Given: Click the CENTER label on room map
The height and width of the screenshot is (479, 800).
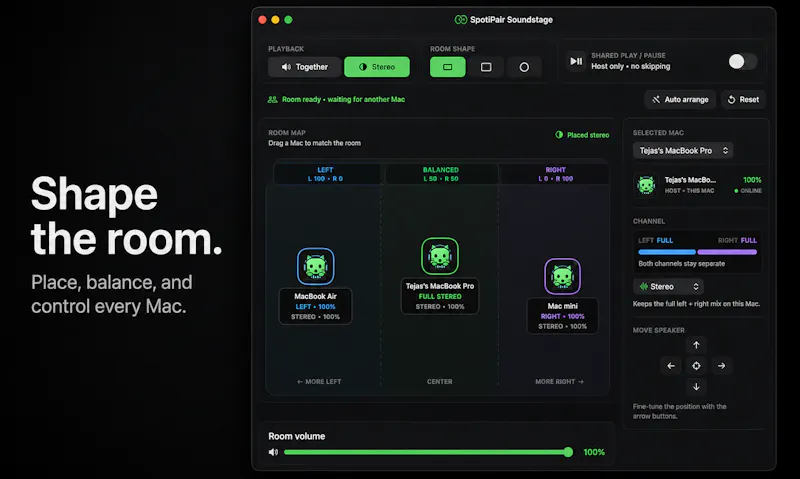Looking at the screenshot, I should point(440,382).
